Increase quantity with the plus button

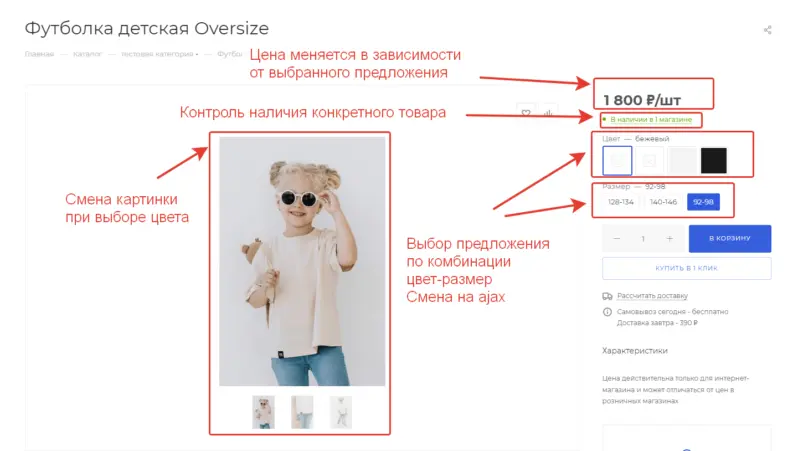tap(669, 239)
